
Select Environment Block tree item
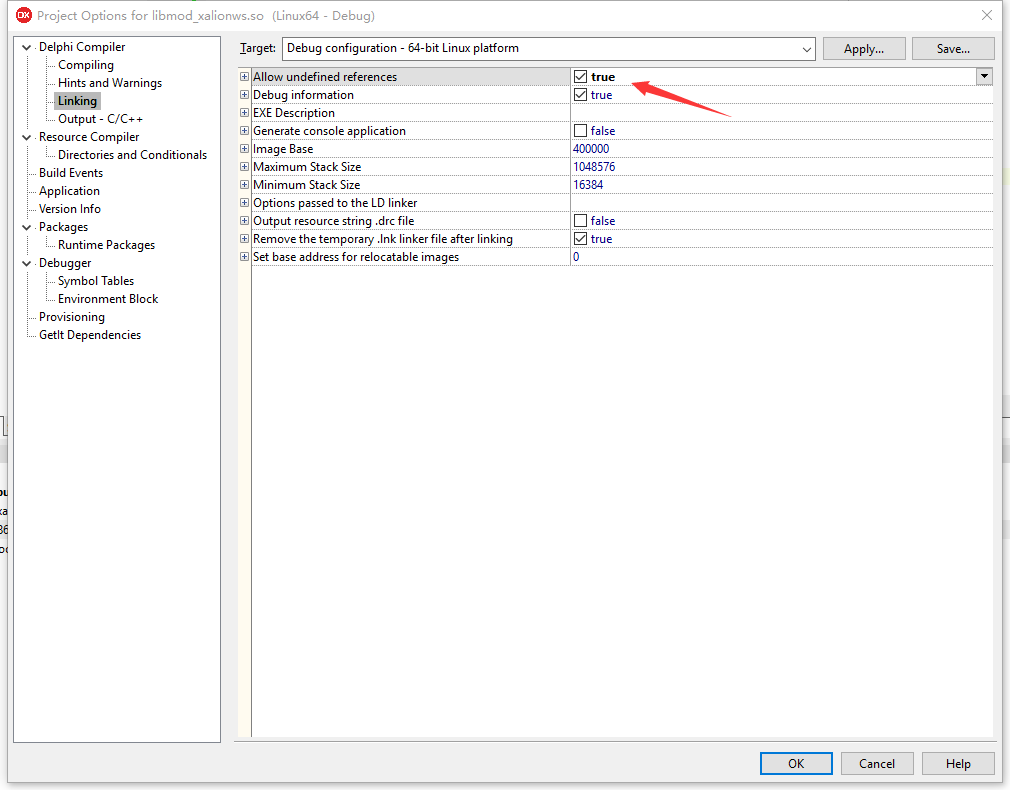click(108, 300)
